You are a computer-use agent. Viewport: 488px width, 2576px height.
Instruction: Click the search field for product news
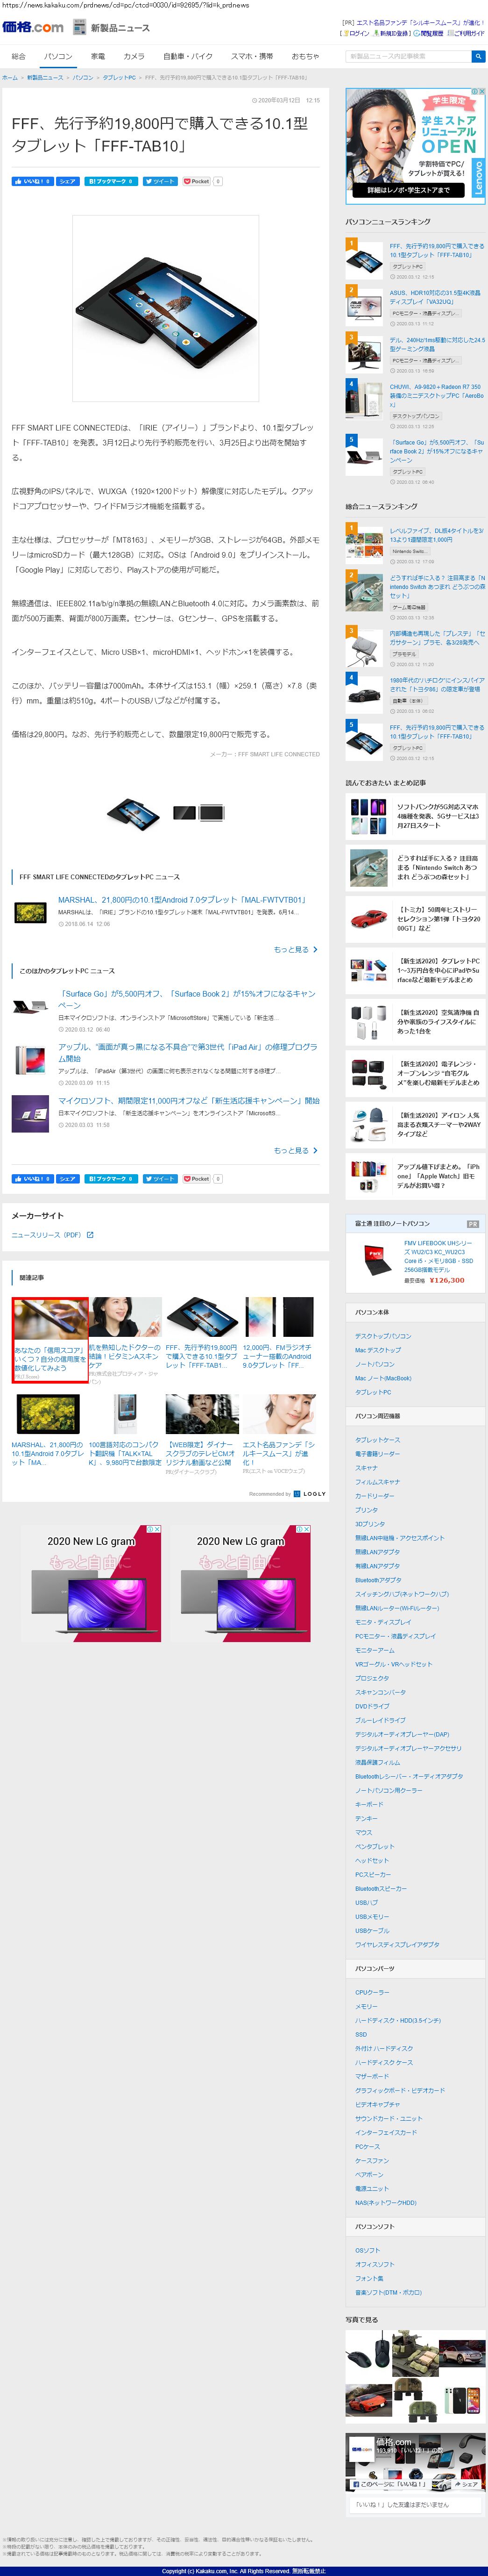coord(408,56)
